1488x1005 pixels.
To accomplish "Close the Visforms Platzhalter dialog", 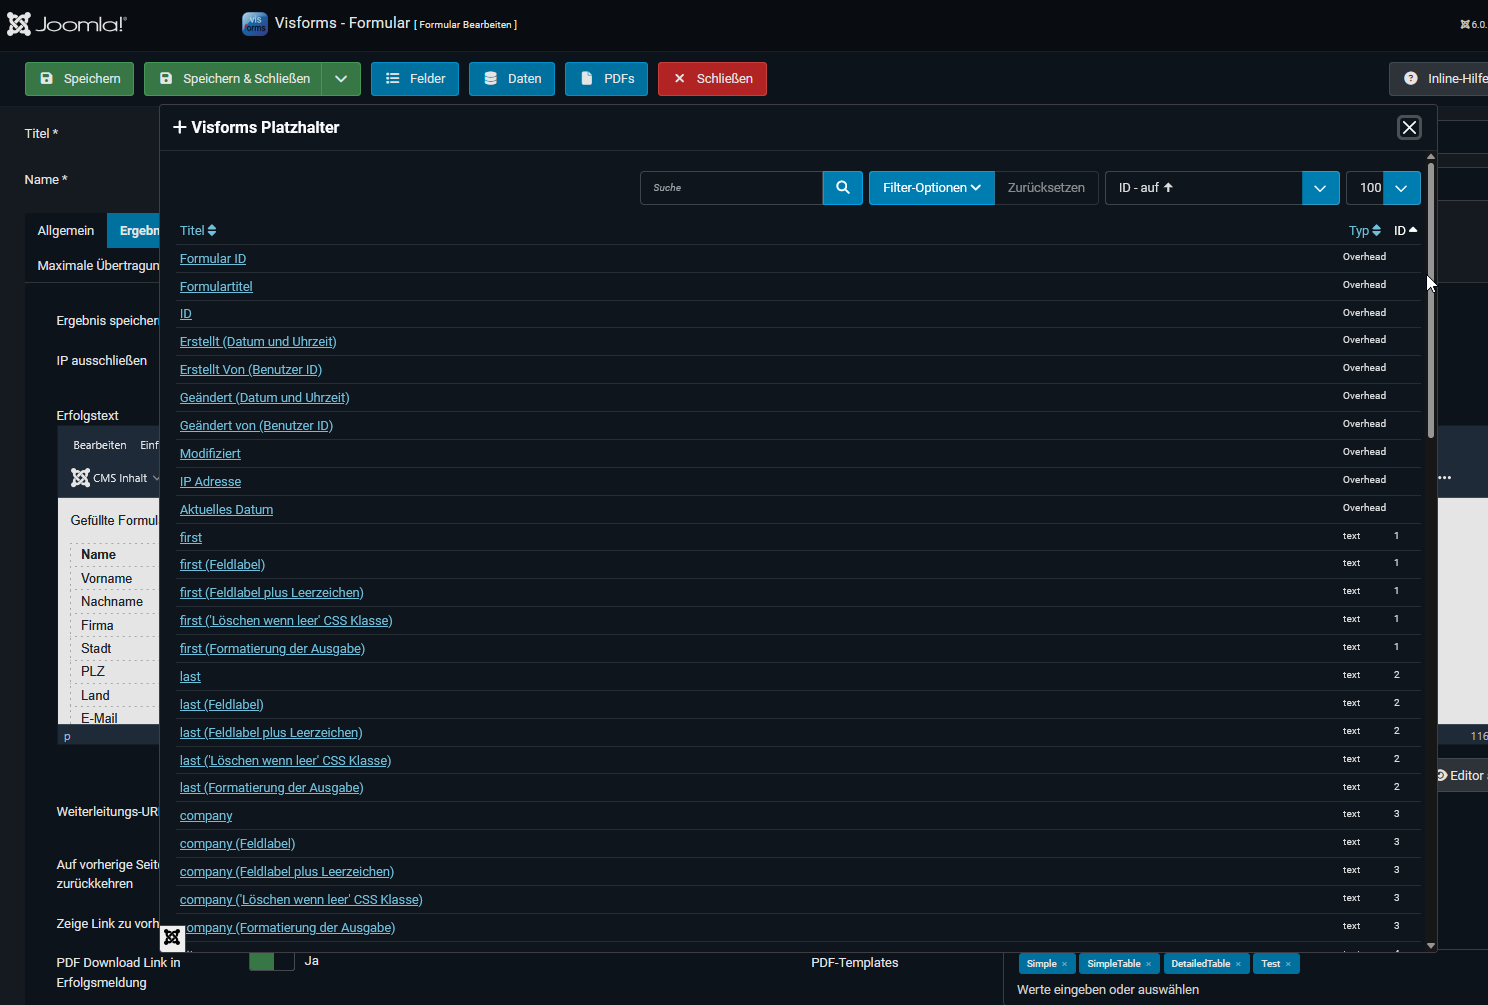I will click(1408, 127).
